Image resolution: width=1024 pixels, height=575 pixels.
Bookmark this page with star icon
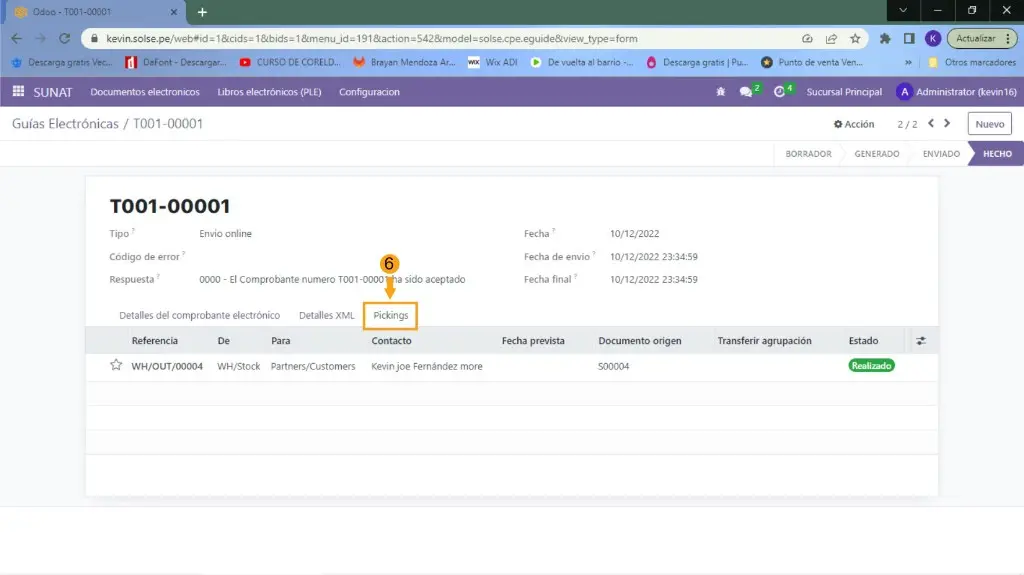[855, 38]
